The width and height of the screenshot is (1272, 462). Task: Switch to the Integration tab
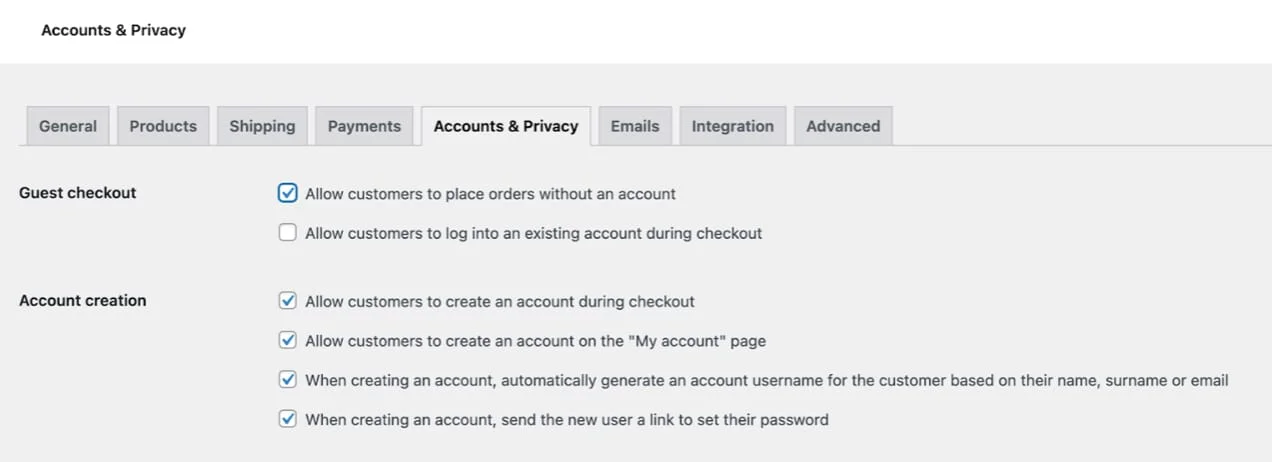click(x=732, y=126)
